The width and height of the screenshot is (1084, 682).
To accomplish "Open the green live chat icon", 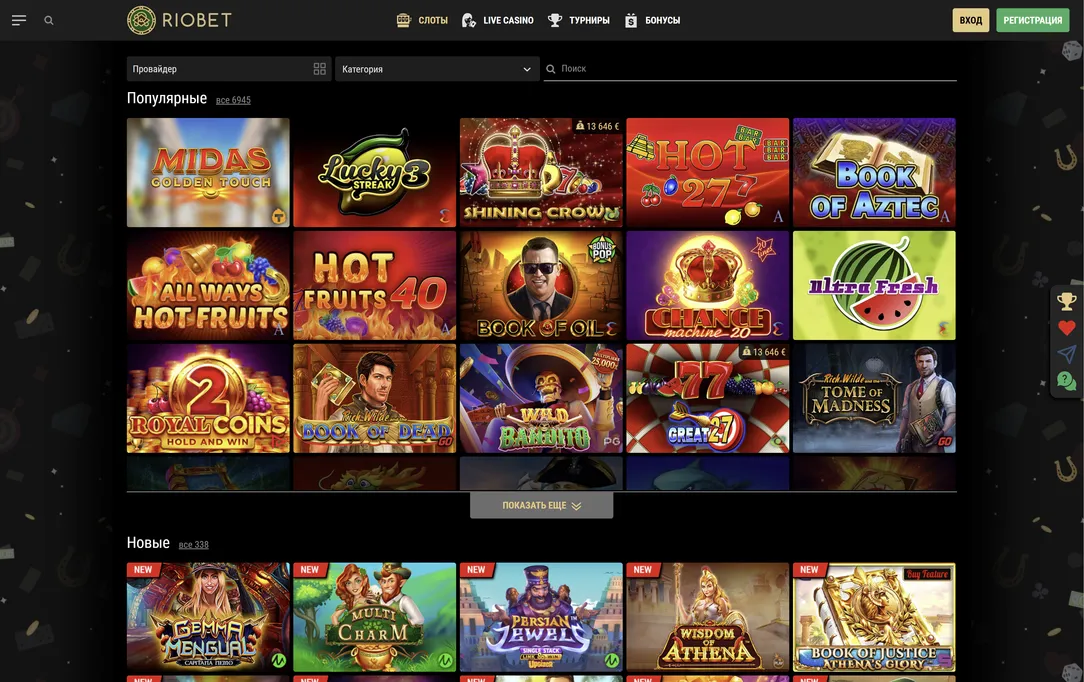I will click(1067, 381).
